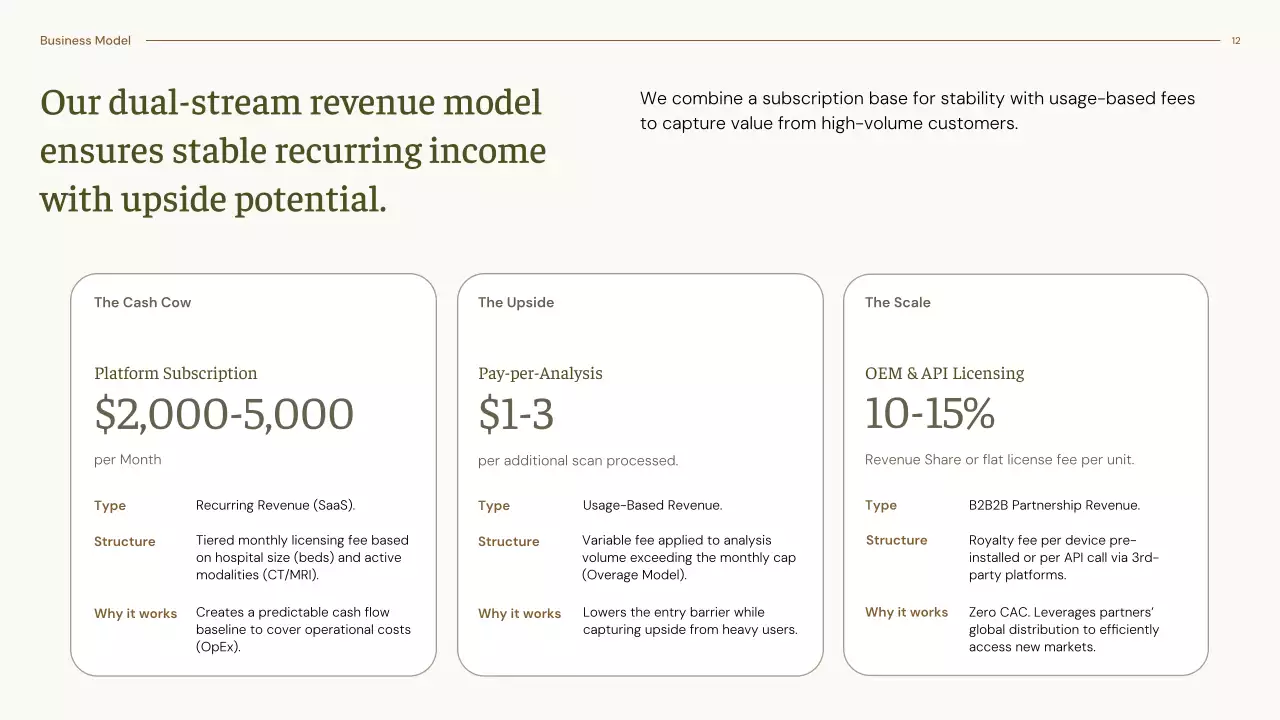Click the tiered monthly licensing fee description
Screen dimensions: 1280x720
coord(302,558)
